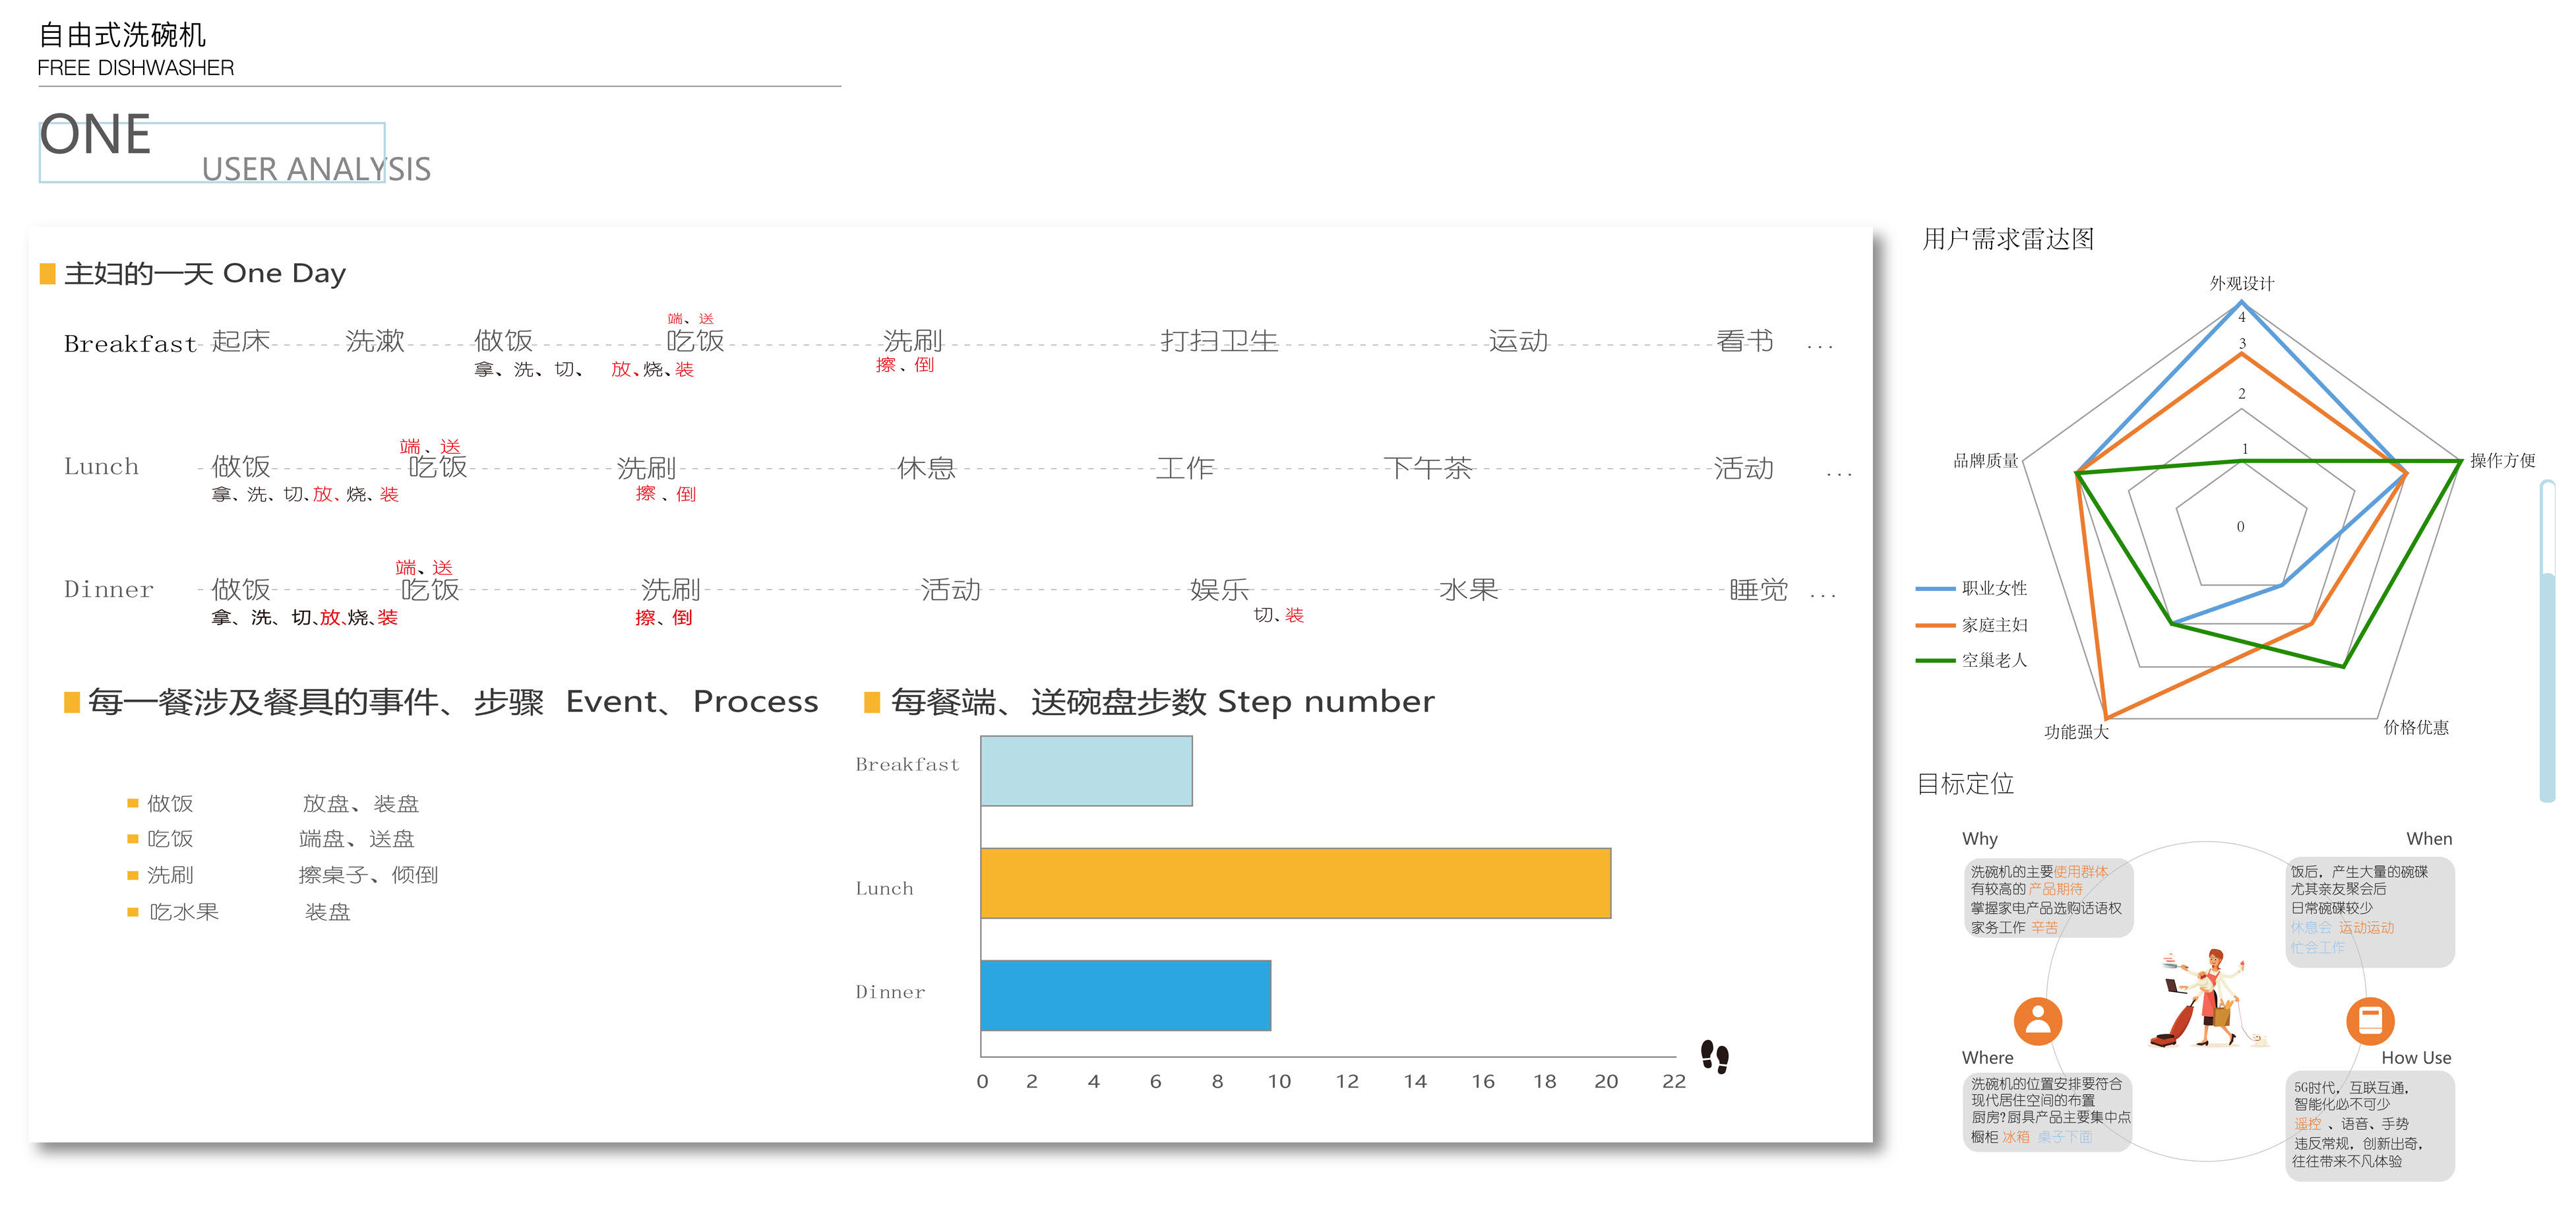Click the orange person icon near Where
This screenshot has width=2576, height=1205.
click(x=2037, y=1021)
